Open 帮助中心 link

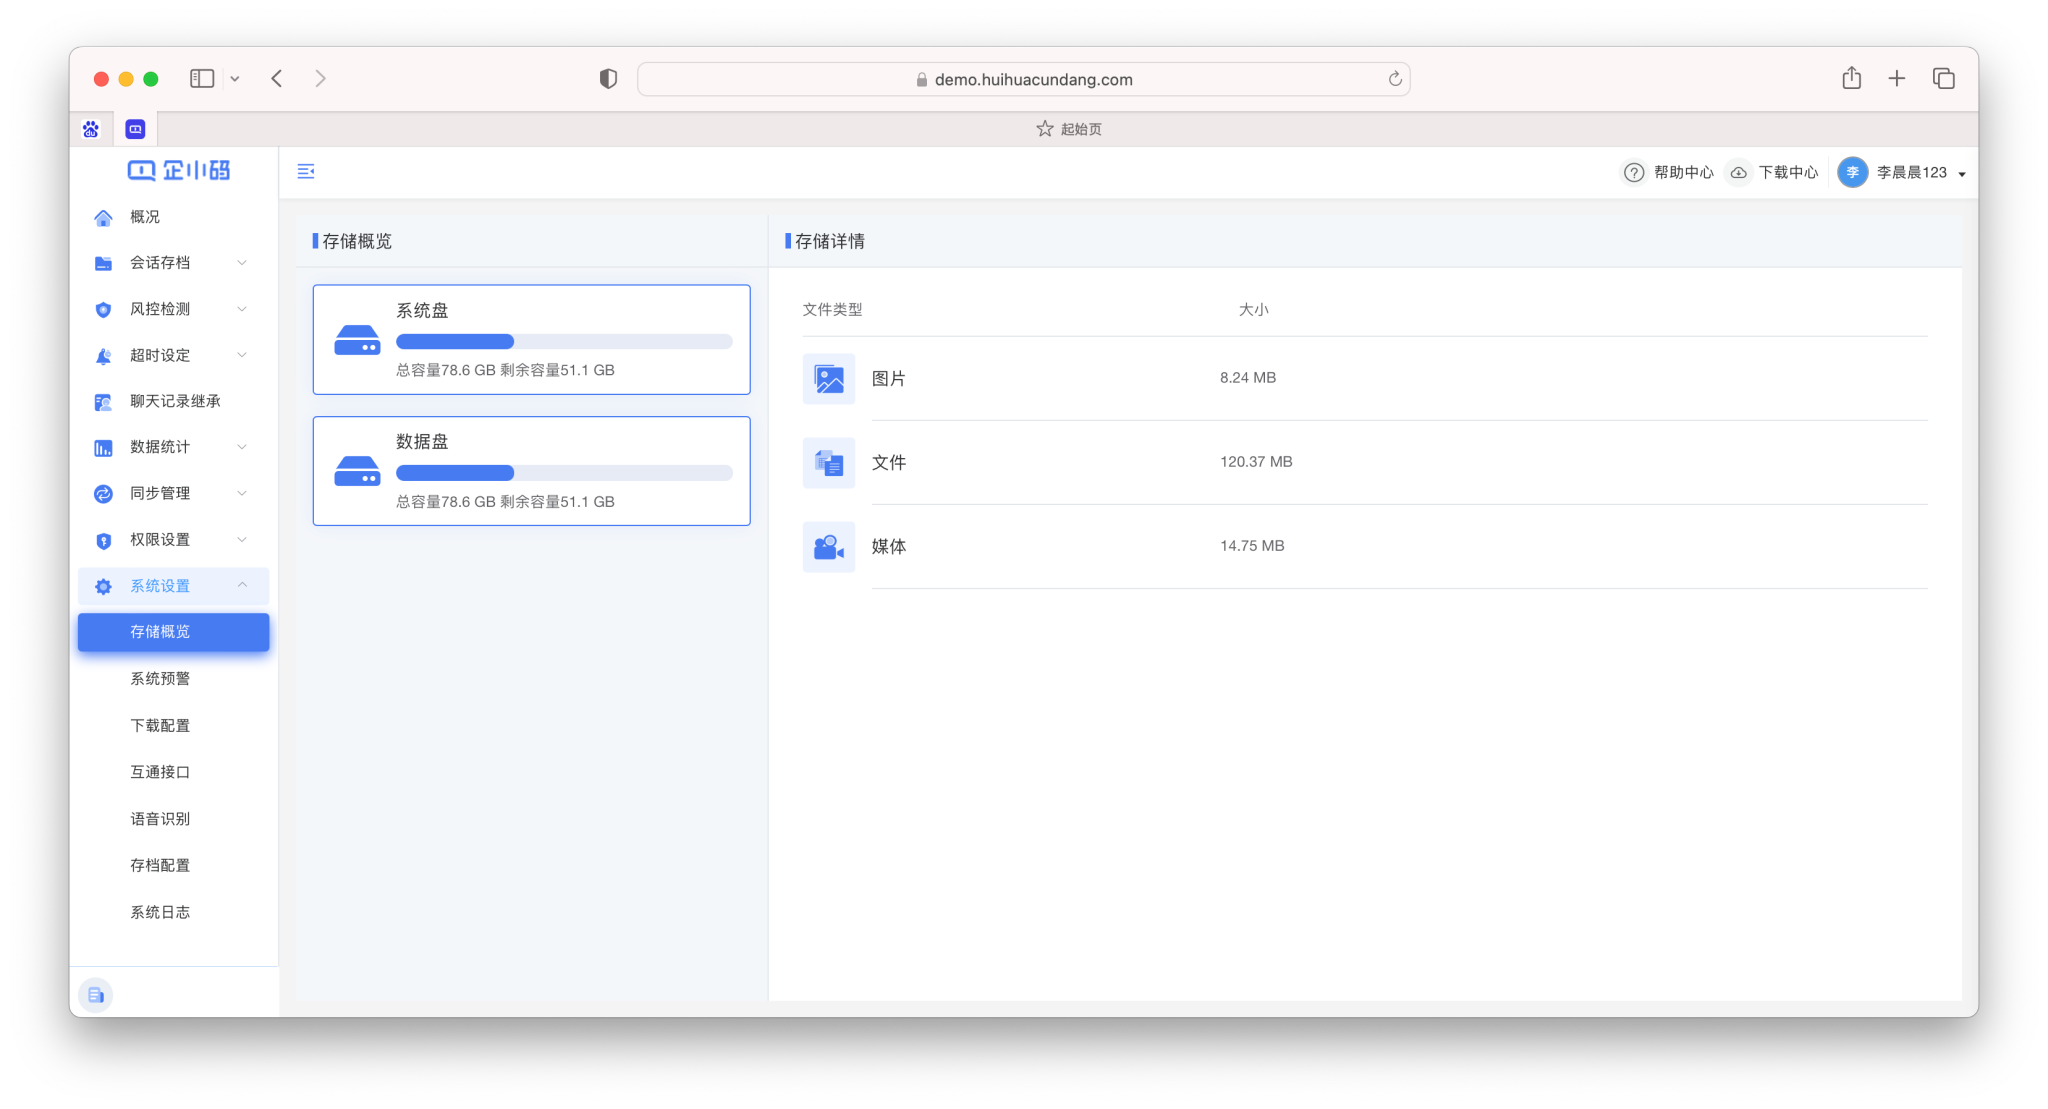pos(1683,173)
